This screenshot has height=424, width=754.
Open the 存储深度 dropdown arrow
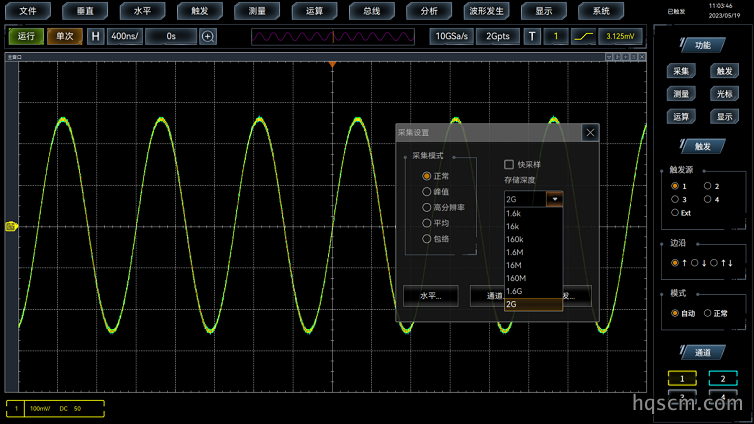554,199
